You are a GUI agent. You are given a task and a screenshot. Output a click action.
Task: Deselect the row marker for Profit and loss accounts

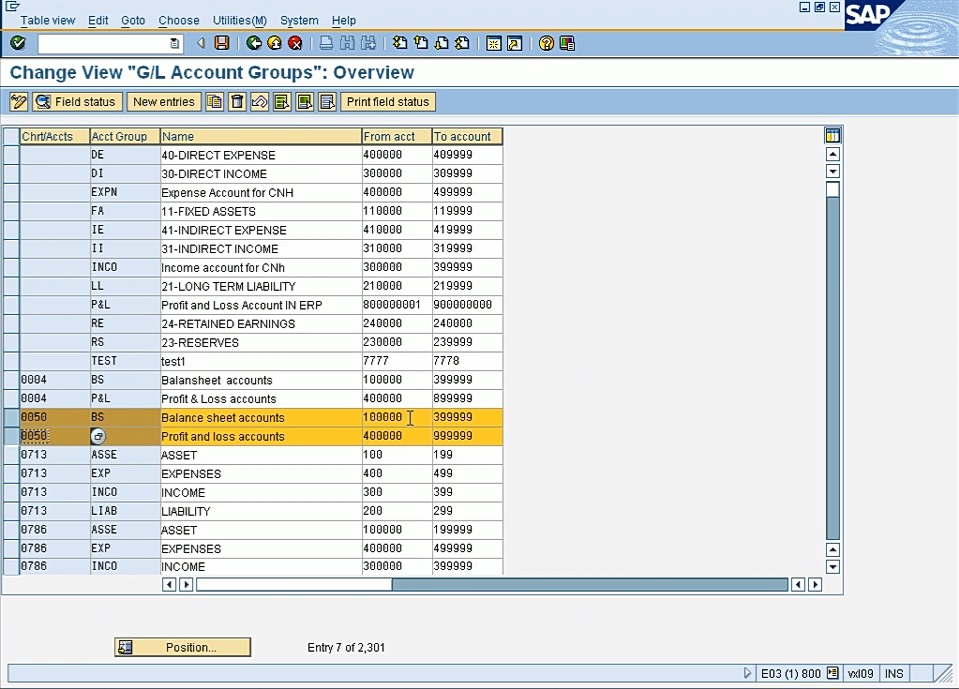coord(12,436)
